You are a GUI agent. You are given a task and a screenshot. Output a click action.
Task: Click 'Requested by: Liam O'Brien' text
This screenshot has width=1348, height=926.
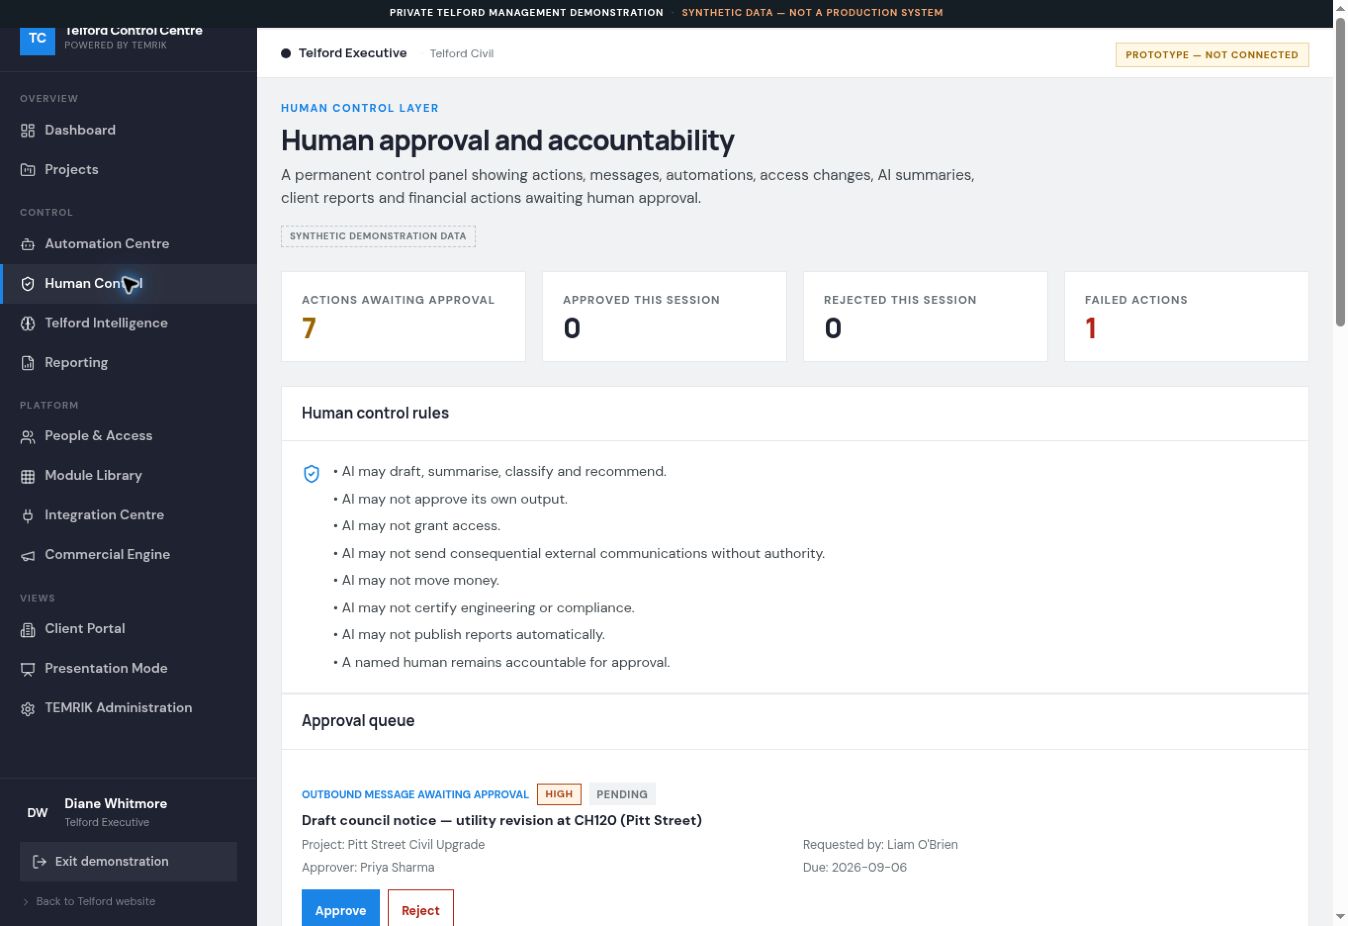pyautogui.click(x=880, y=845)
